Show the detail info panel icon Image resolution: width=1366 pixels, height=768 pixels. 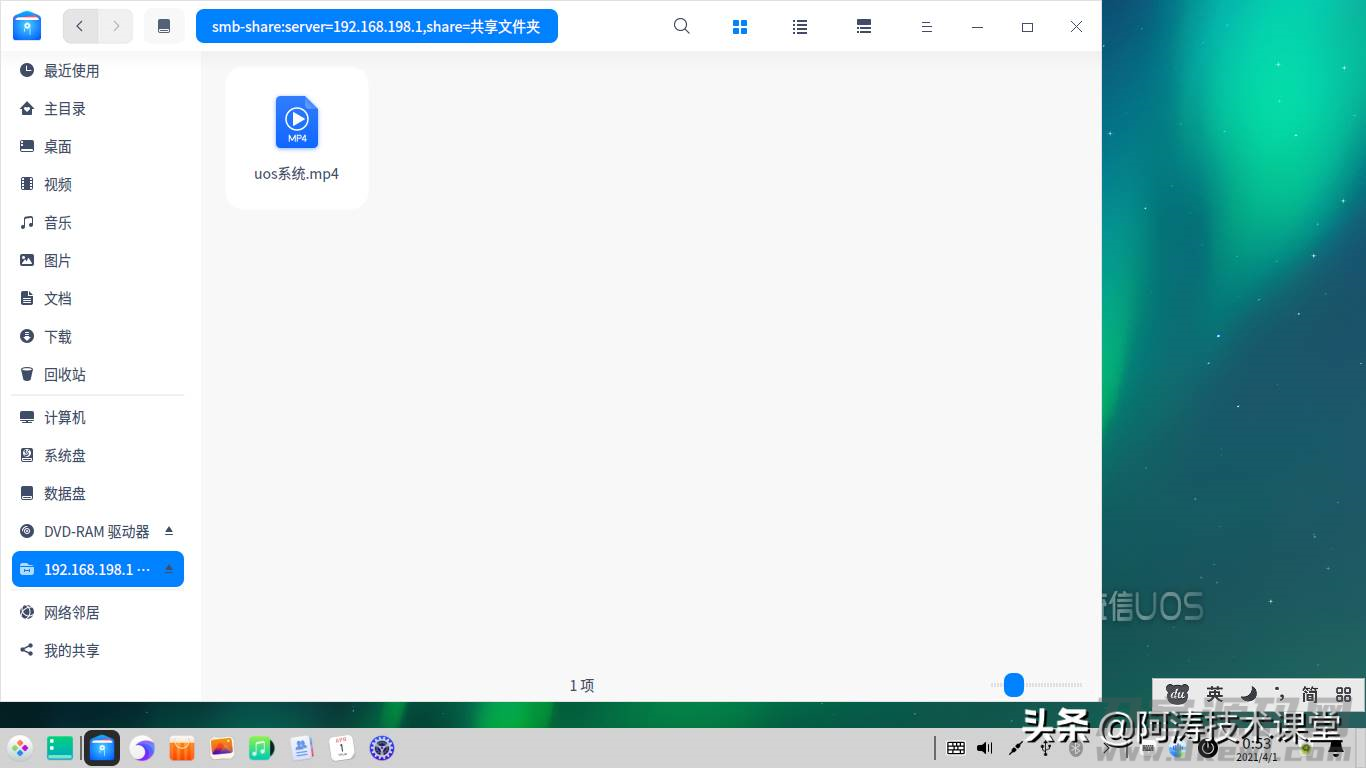pyautogui.click(x=864, y=27)
